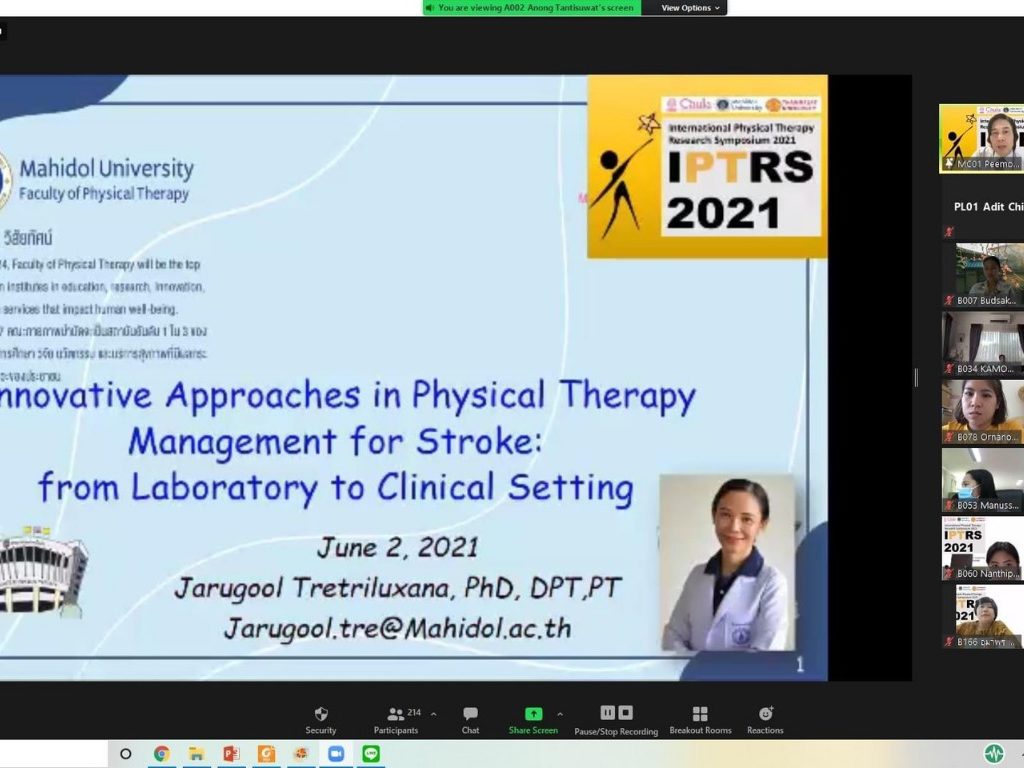This screenshot has height=768, width=1024.
Task: Click 'from Laboratory to Clinical Setting' line
Action: [336, 488]
